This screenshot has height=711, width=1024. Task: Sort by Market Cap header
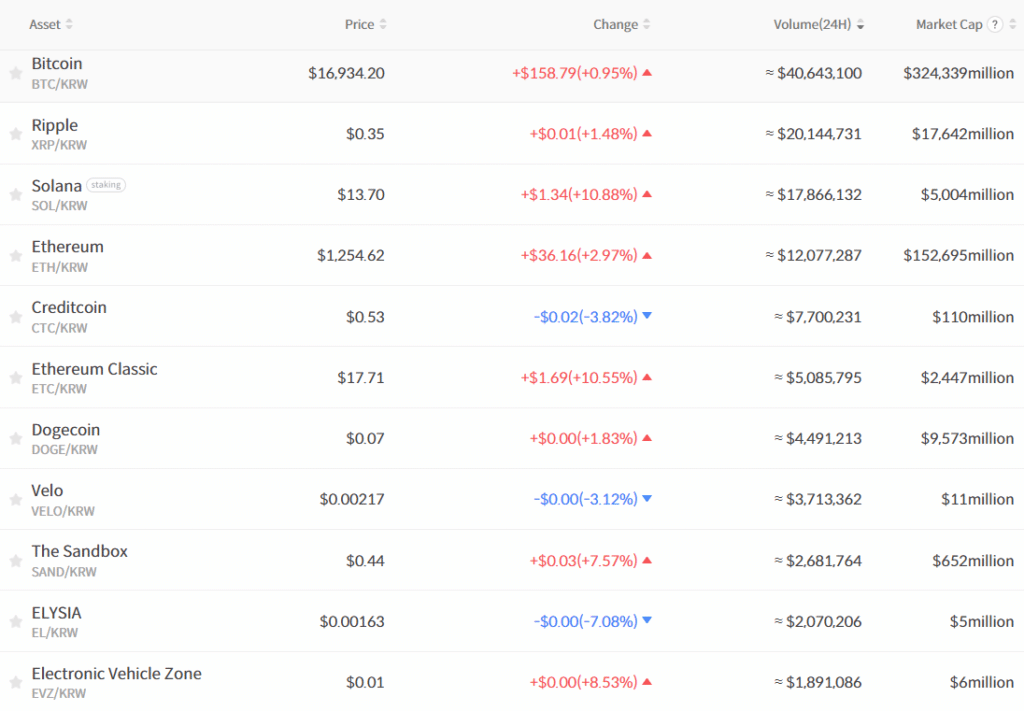click(949, 24)
